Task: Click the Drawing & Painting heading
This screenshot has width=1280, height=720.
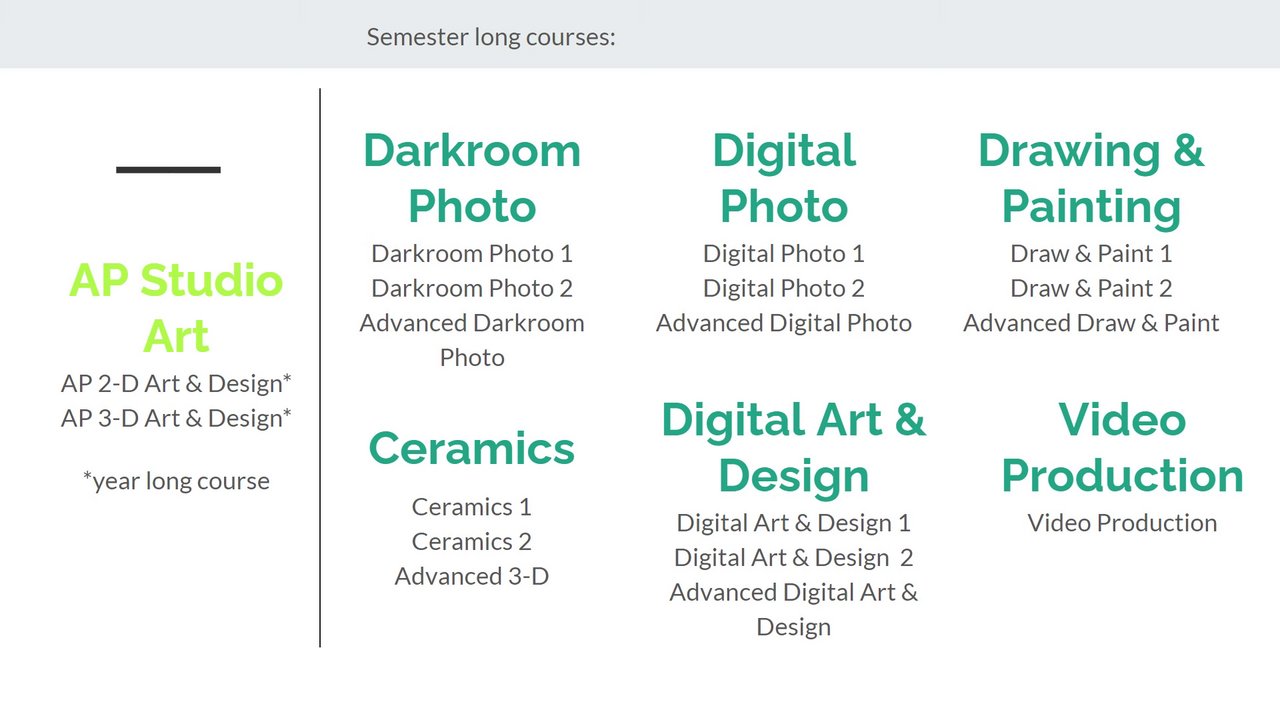Action: (1090, 178)
